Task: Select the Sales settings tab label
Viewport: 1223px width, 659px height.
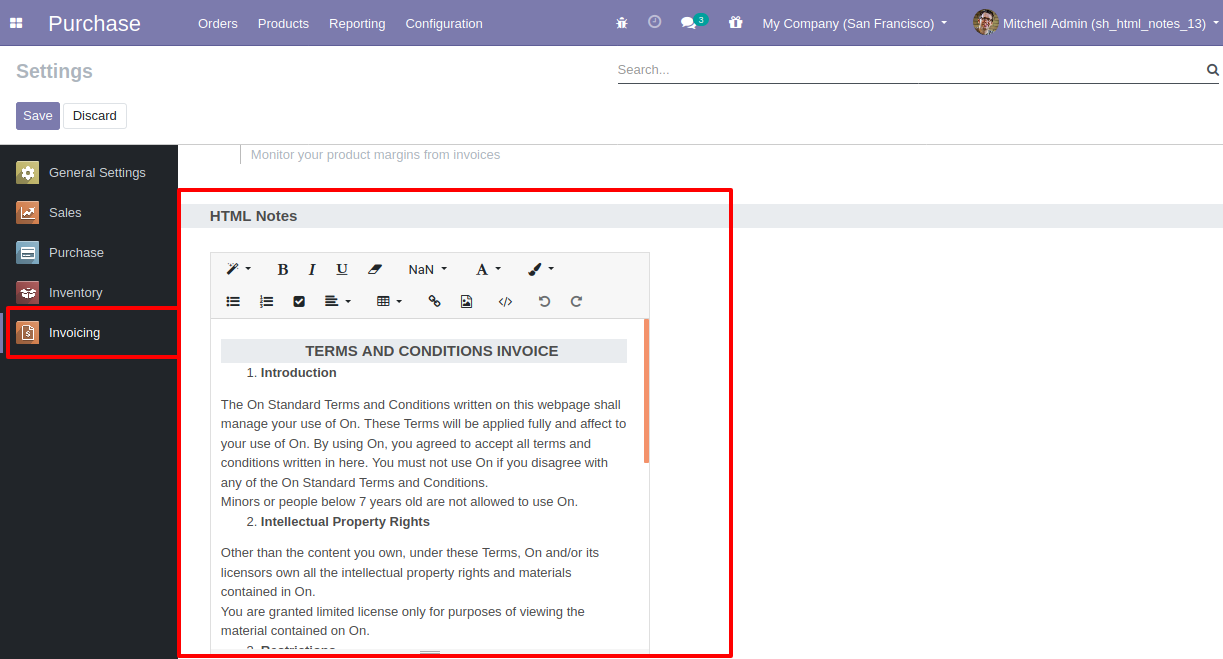Action: (65, 212)
